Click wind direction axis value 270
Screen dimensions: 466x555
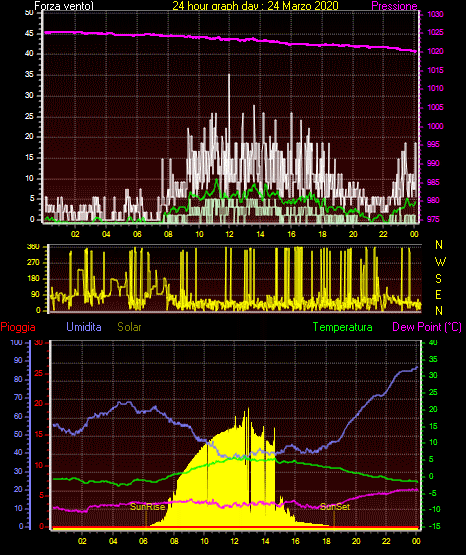tap(34, 263)
